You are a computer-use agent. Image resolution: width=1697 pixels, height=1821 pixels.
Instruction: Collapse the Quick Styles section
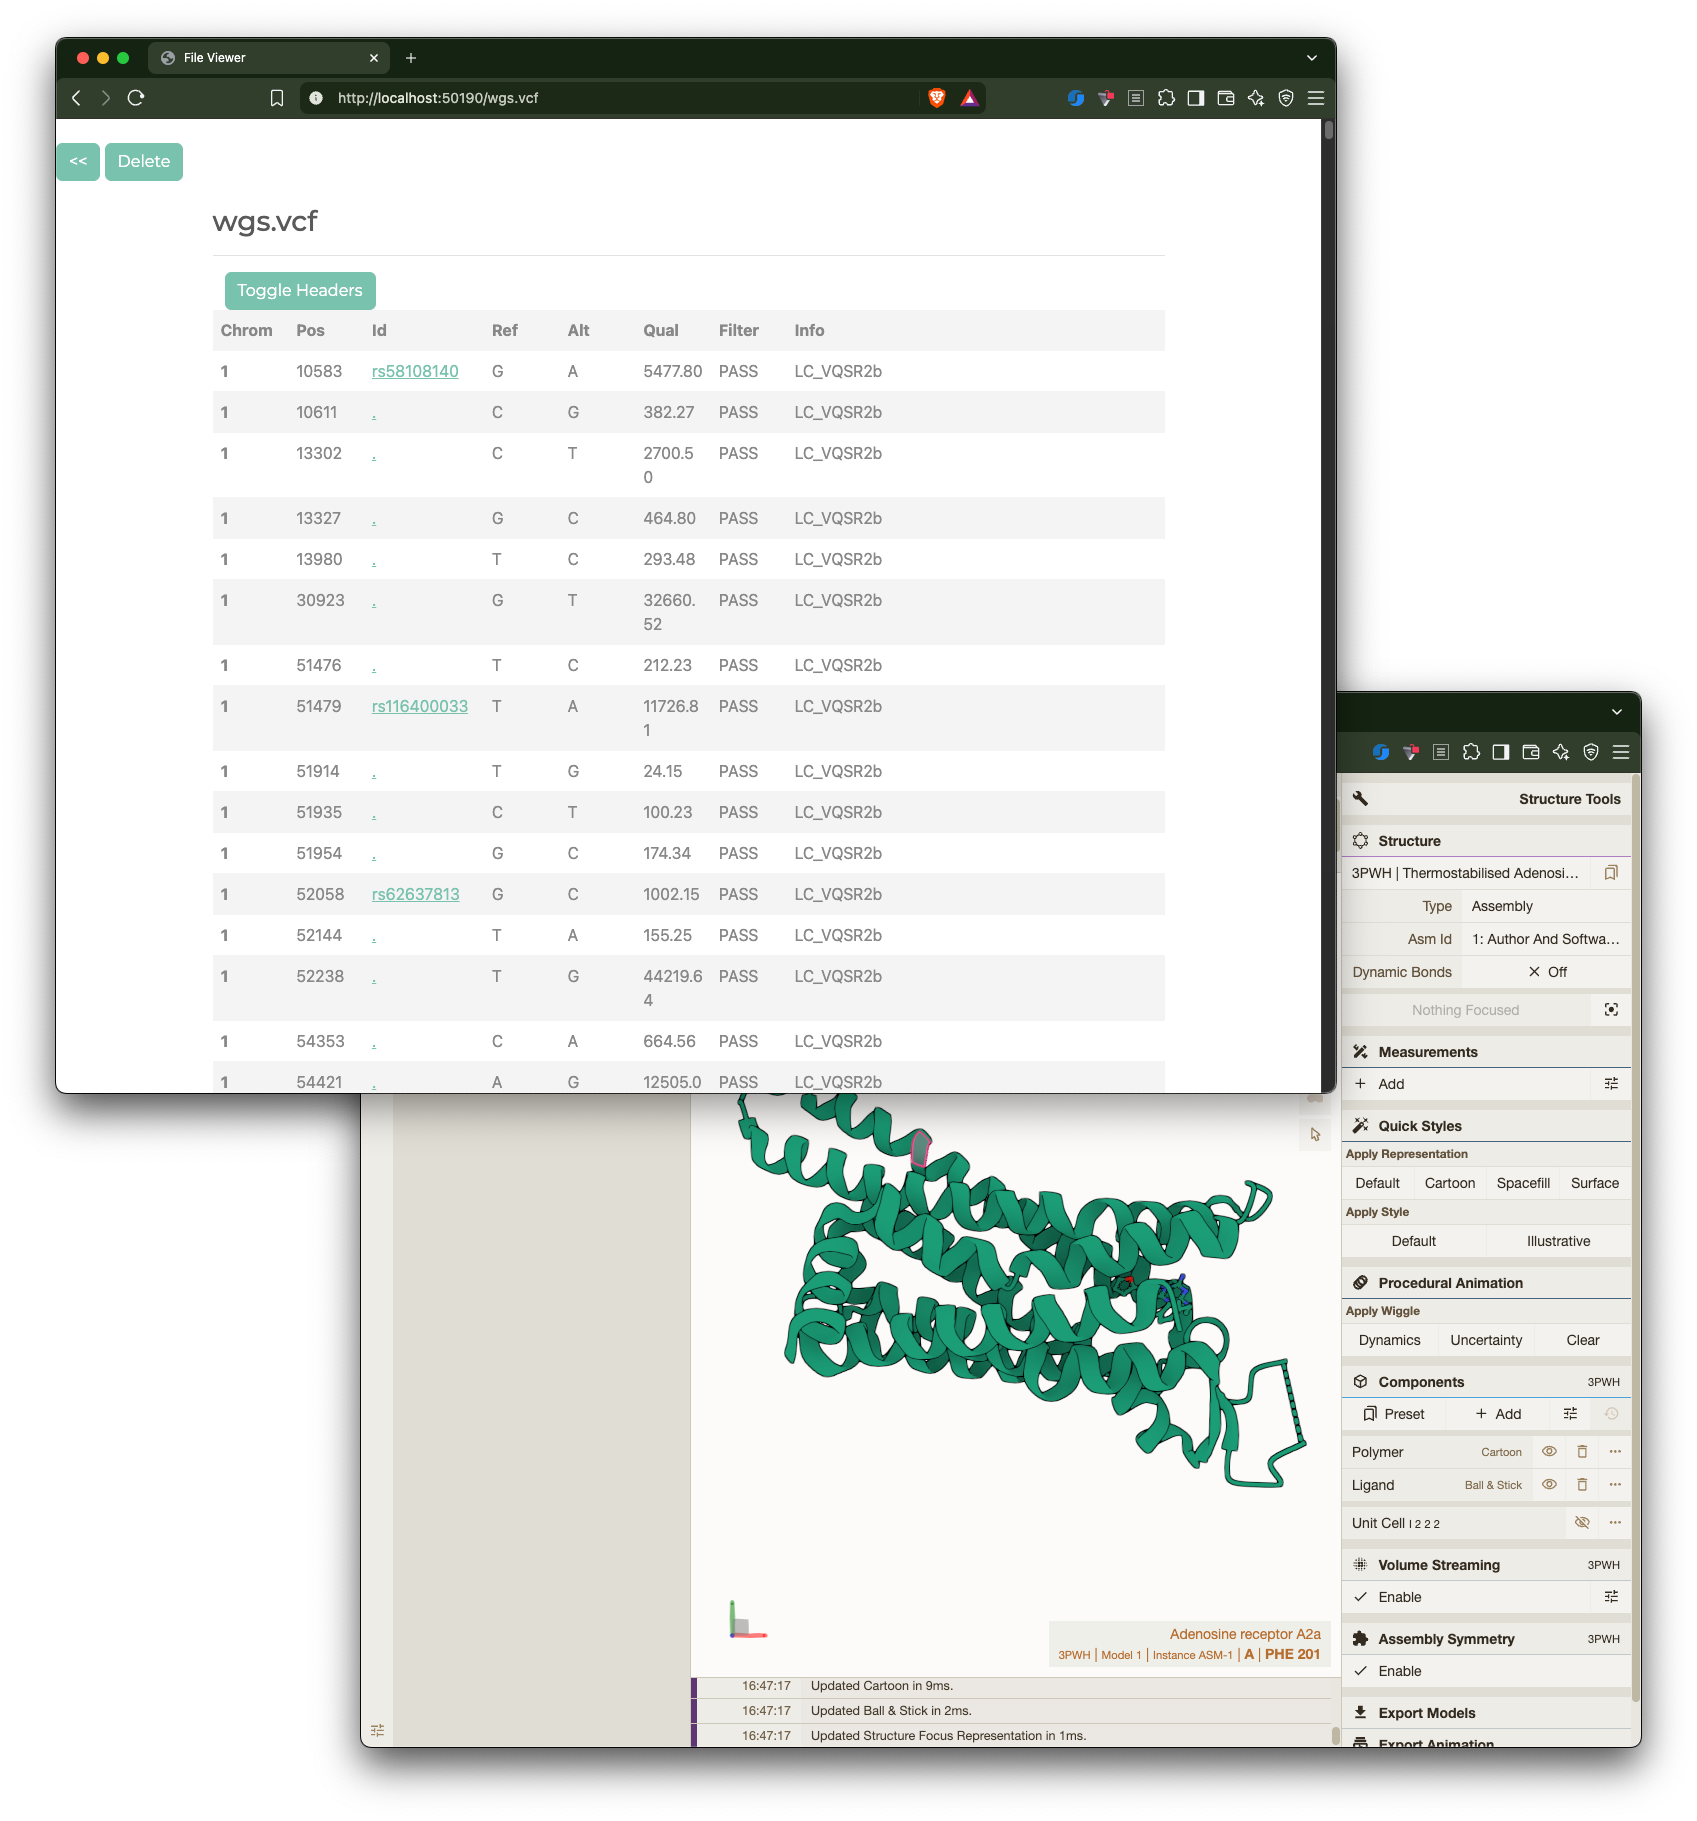tap(1486, 1126)
